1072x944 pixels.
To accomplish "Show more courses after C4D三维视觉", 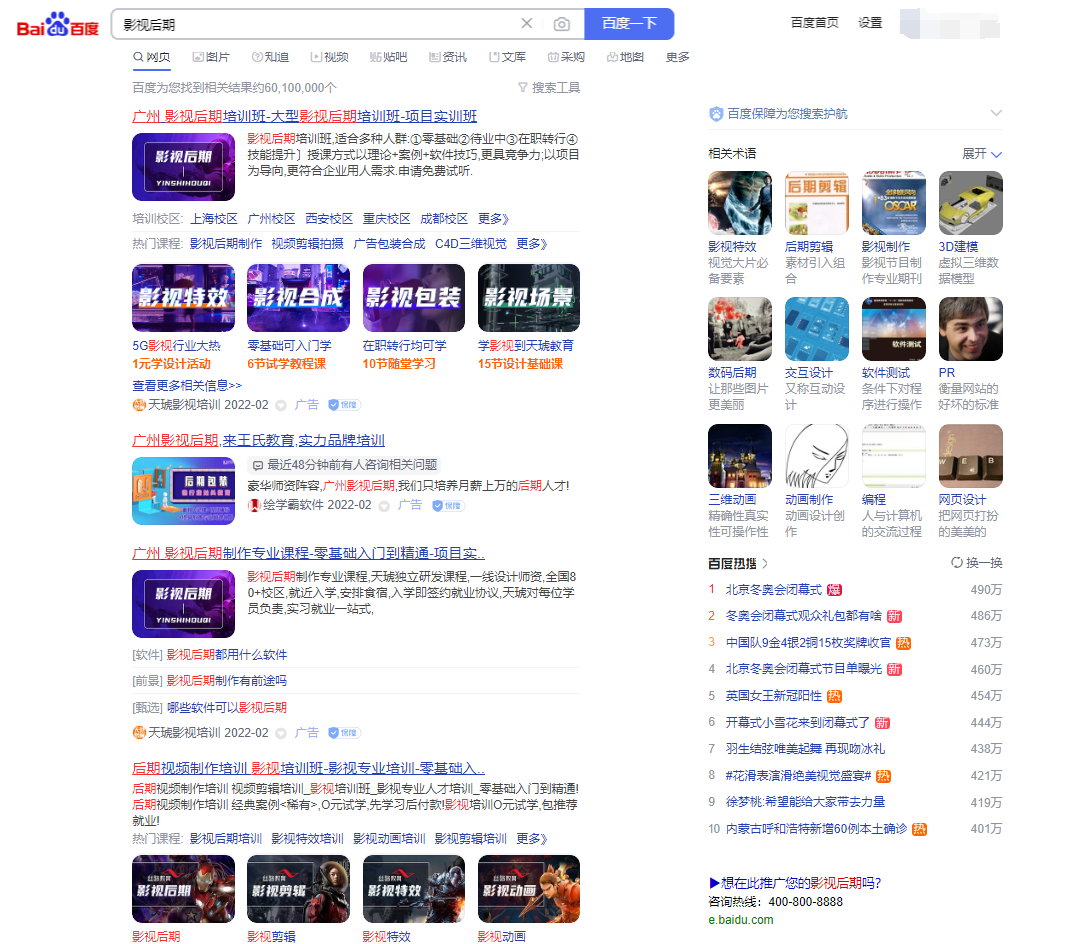I will click(x=532, y=244).
